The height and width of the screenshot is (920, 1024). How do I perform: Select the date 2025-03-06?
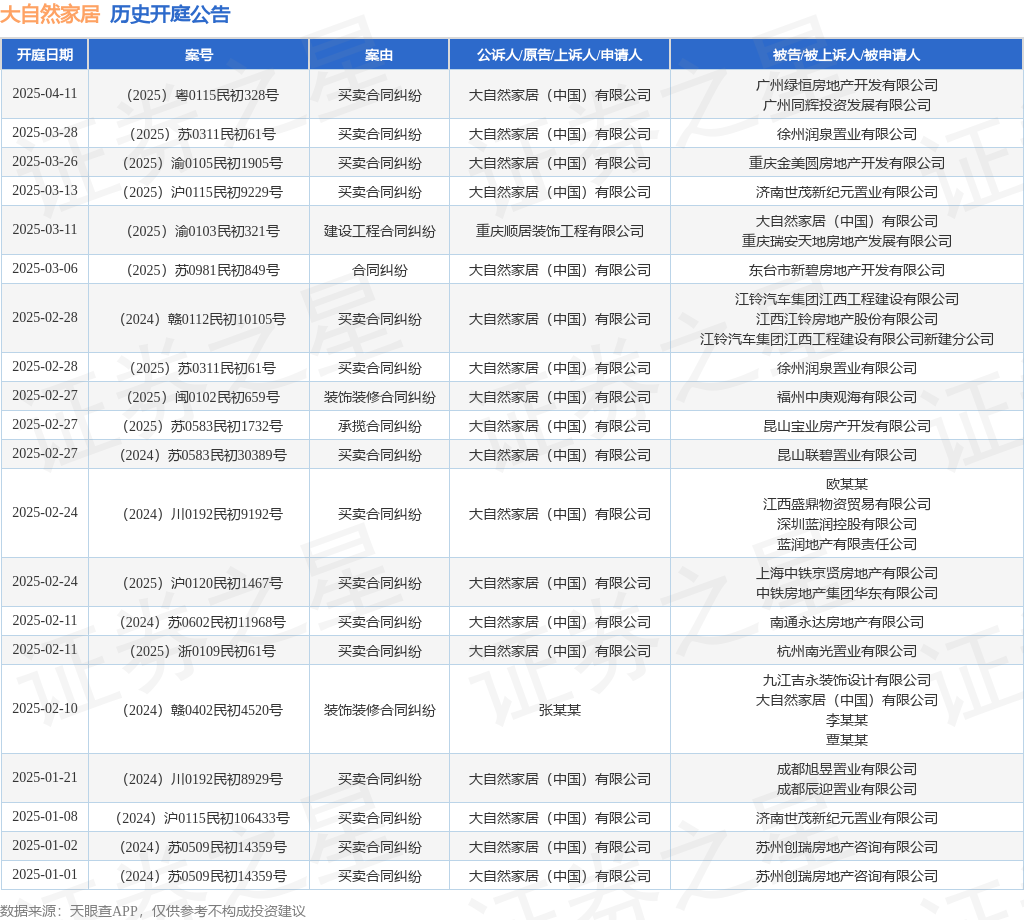click(x=44, y=268)
